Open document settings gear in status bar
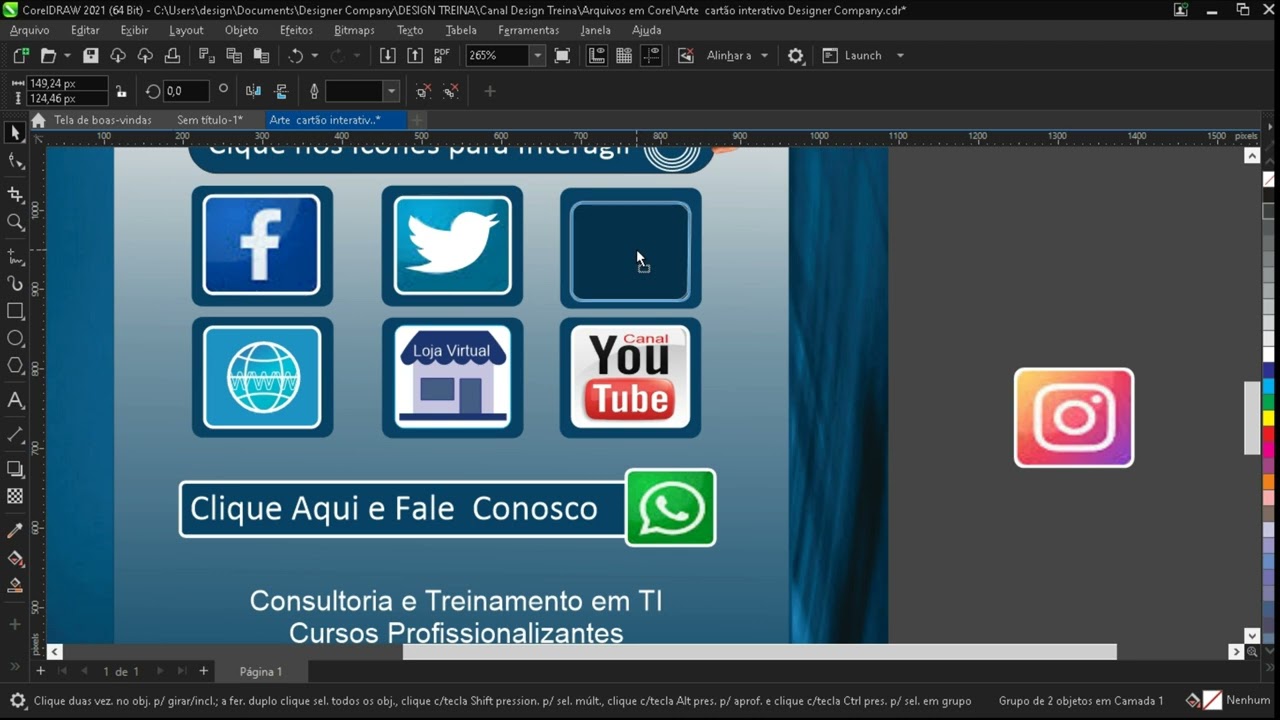 (17, 701)
